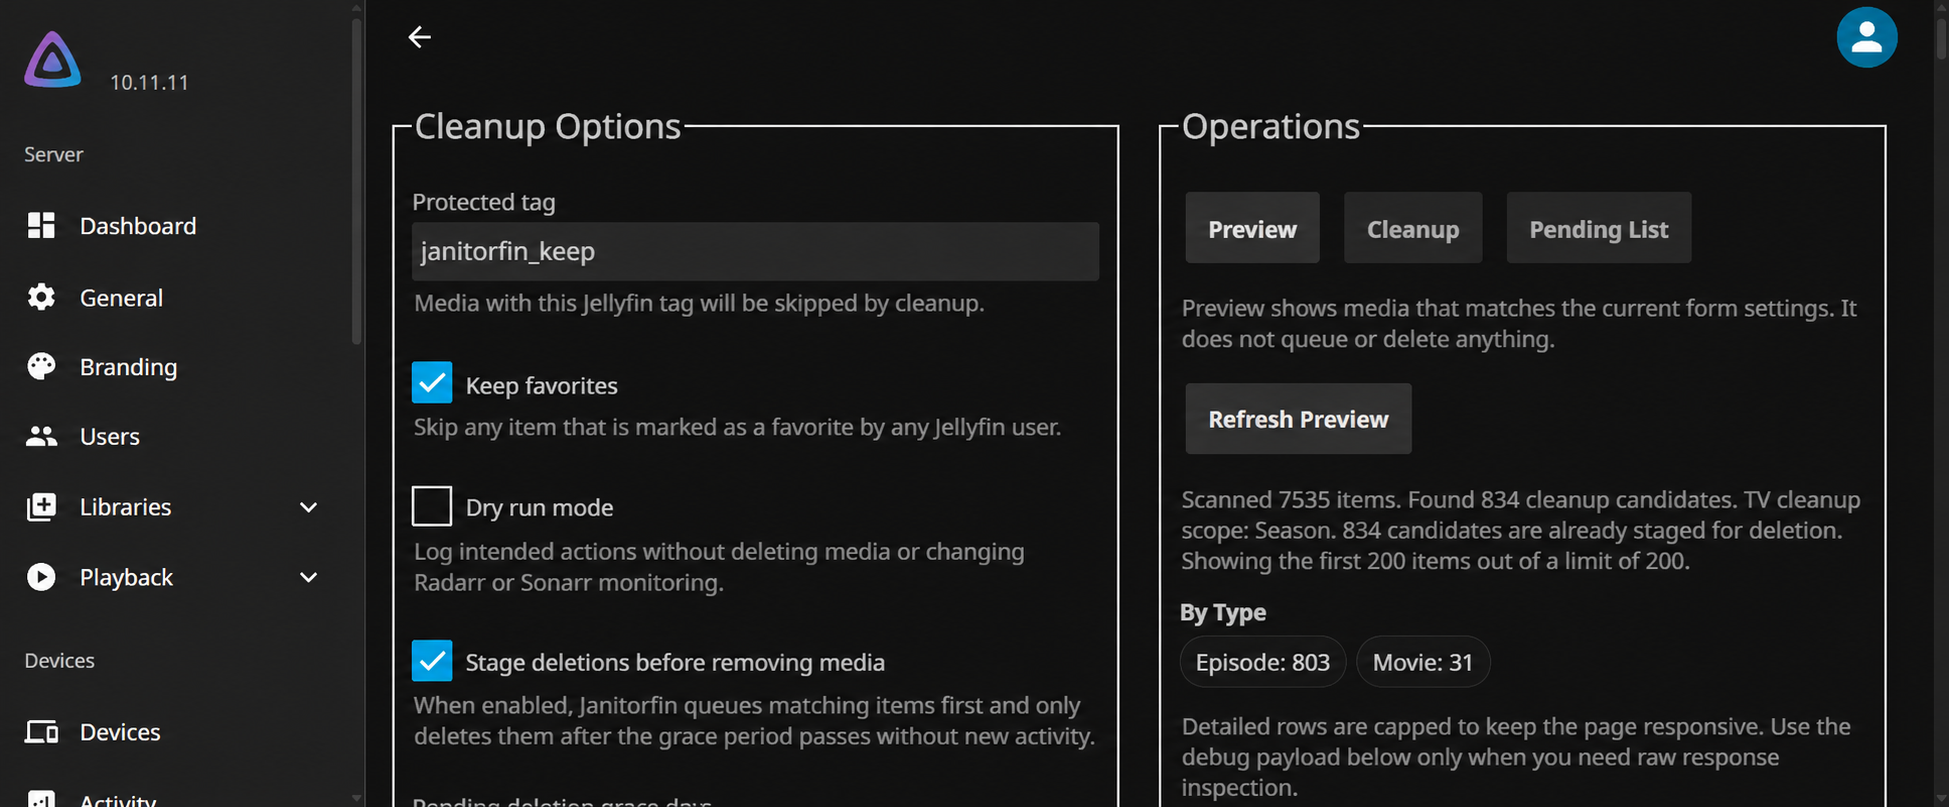Screen dimensions: 1949x807
Task: Click the Users people icon
Action: point(41,436)
